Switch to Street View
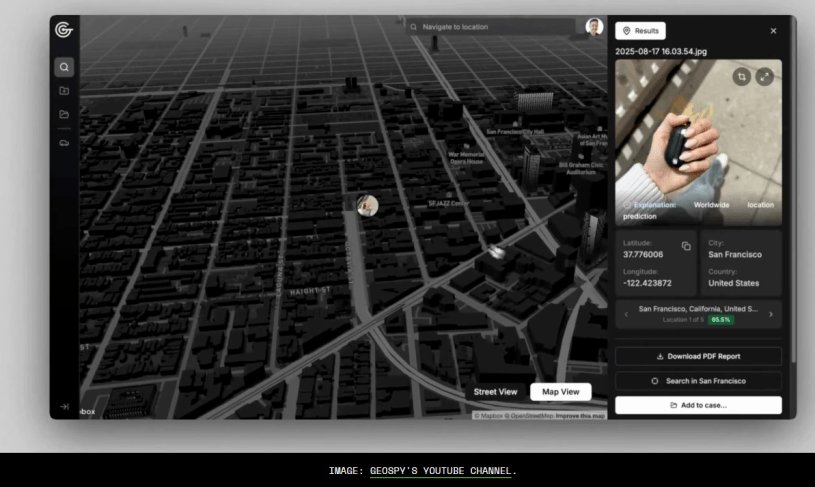Image resolution: width=815 pixels, height=487 pixels. (x=495, y=392)
